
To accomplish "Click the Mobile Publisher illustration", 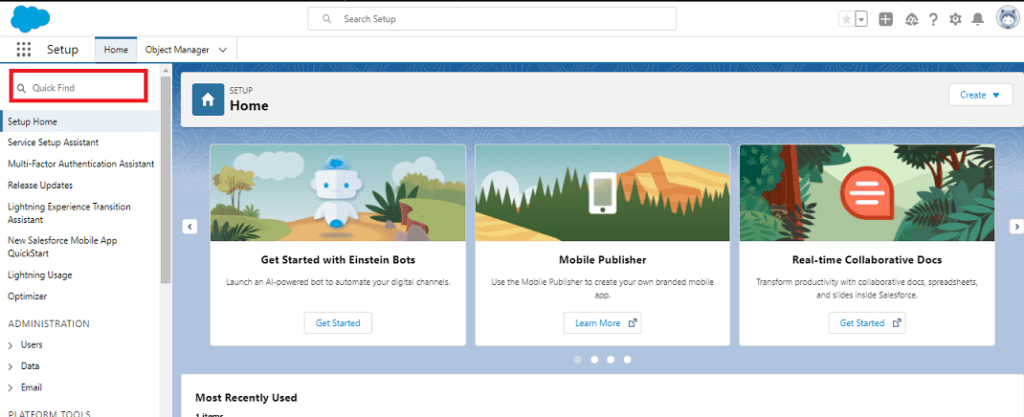I will (x=602, y=193).
